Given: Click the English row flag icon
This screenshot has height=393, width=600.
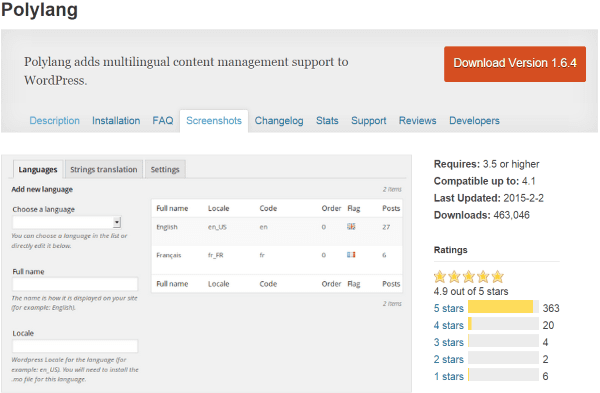Looking at the screenshot, I should coord(351,227).
